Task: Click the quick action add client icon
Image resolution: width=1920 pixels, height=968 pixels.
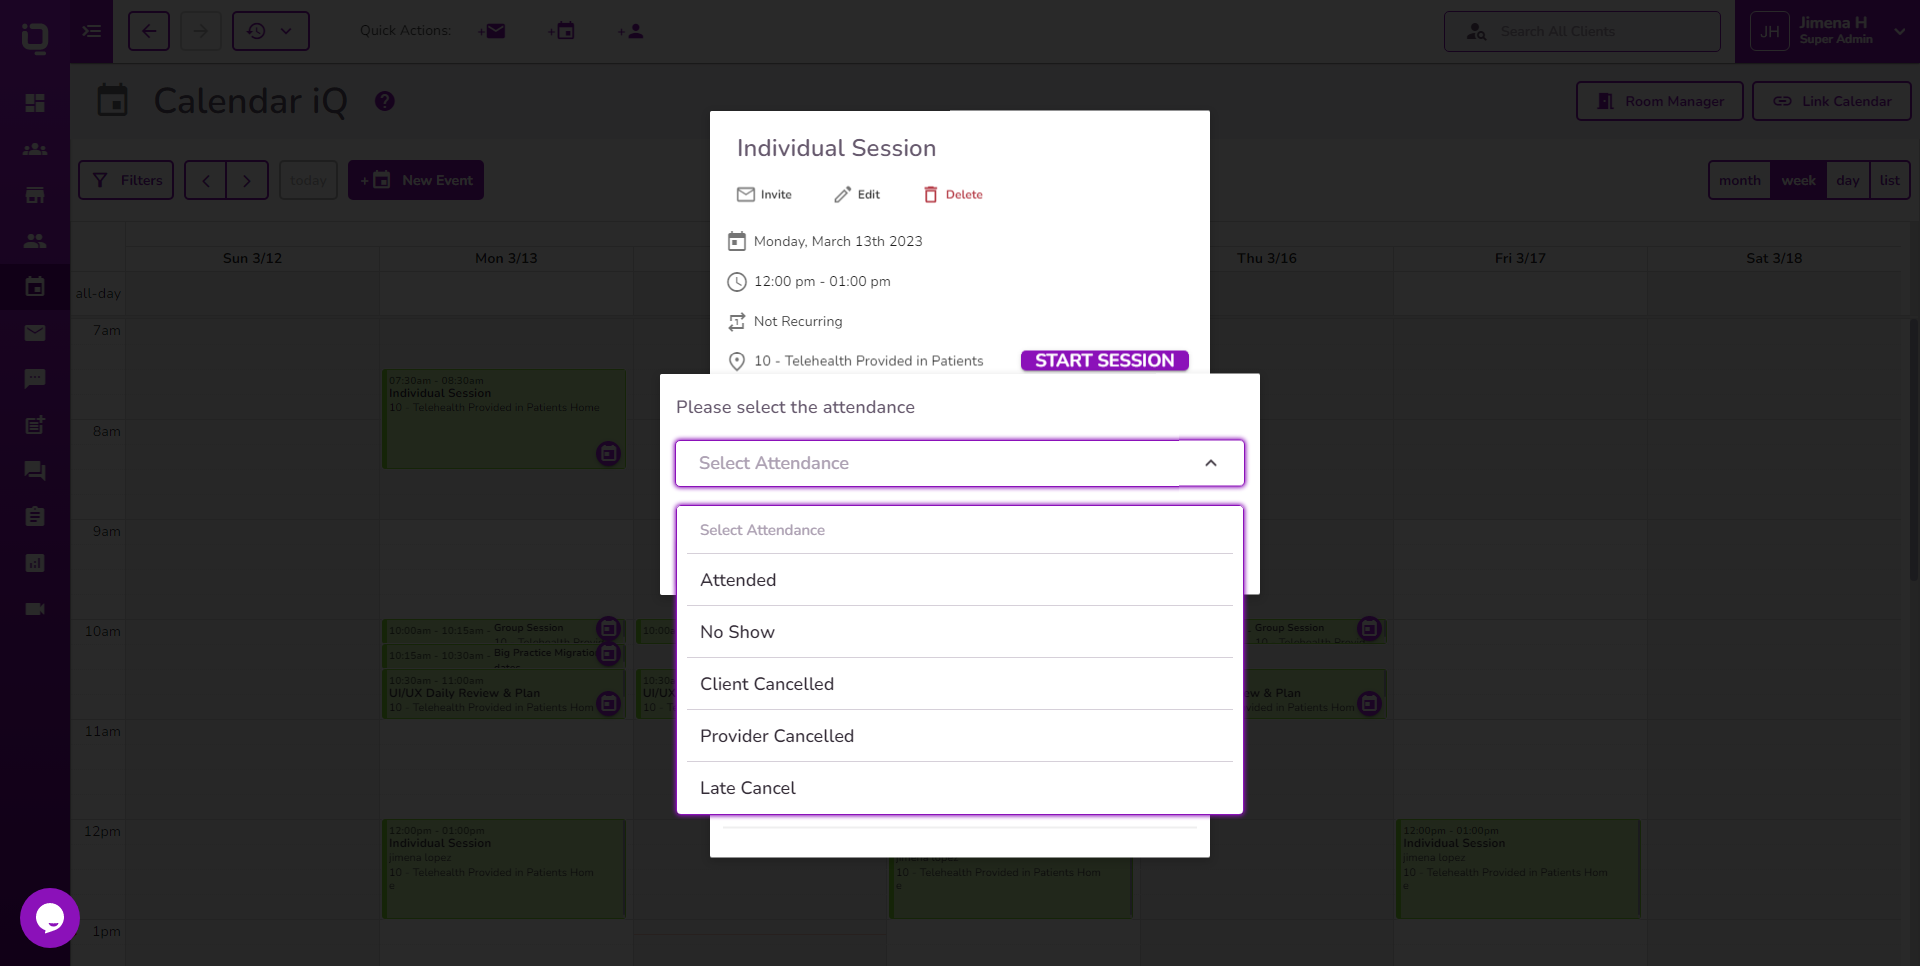Action: pos(631,31)
